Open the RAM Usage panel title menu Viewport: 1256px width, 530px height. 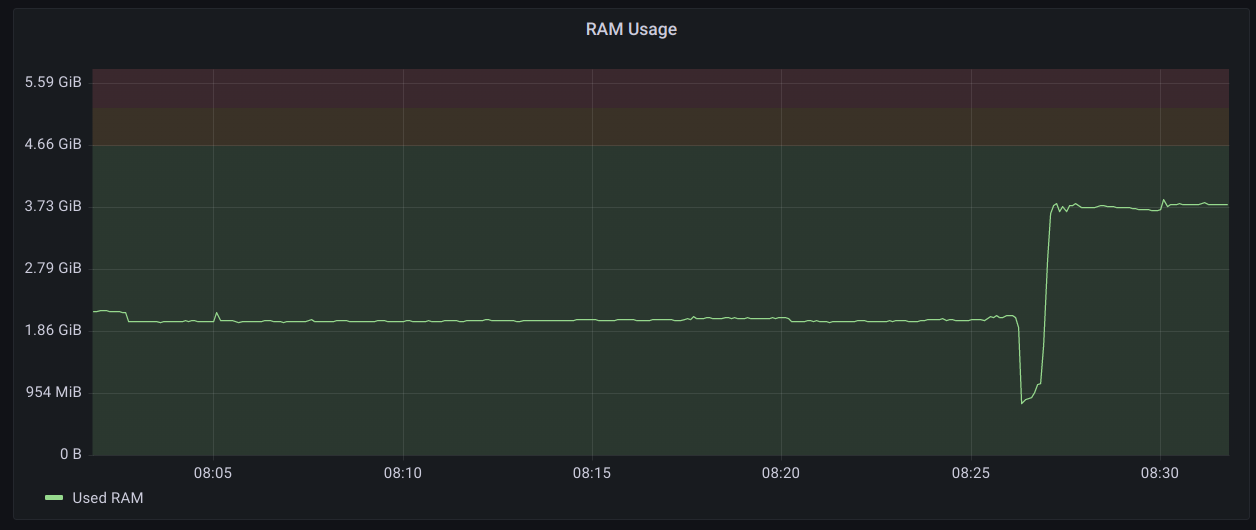tap(631, 29)
